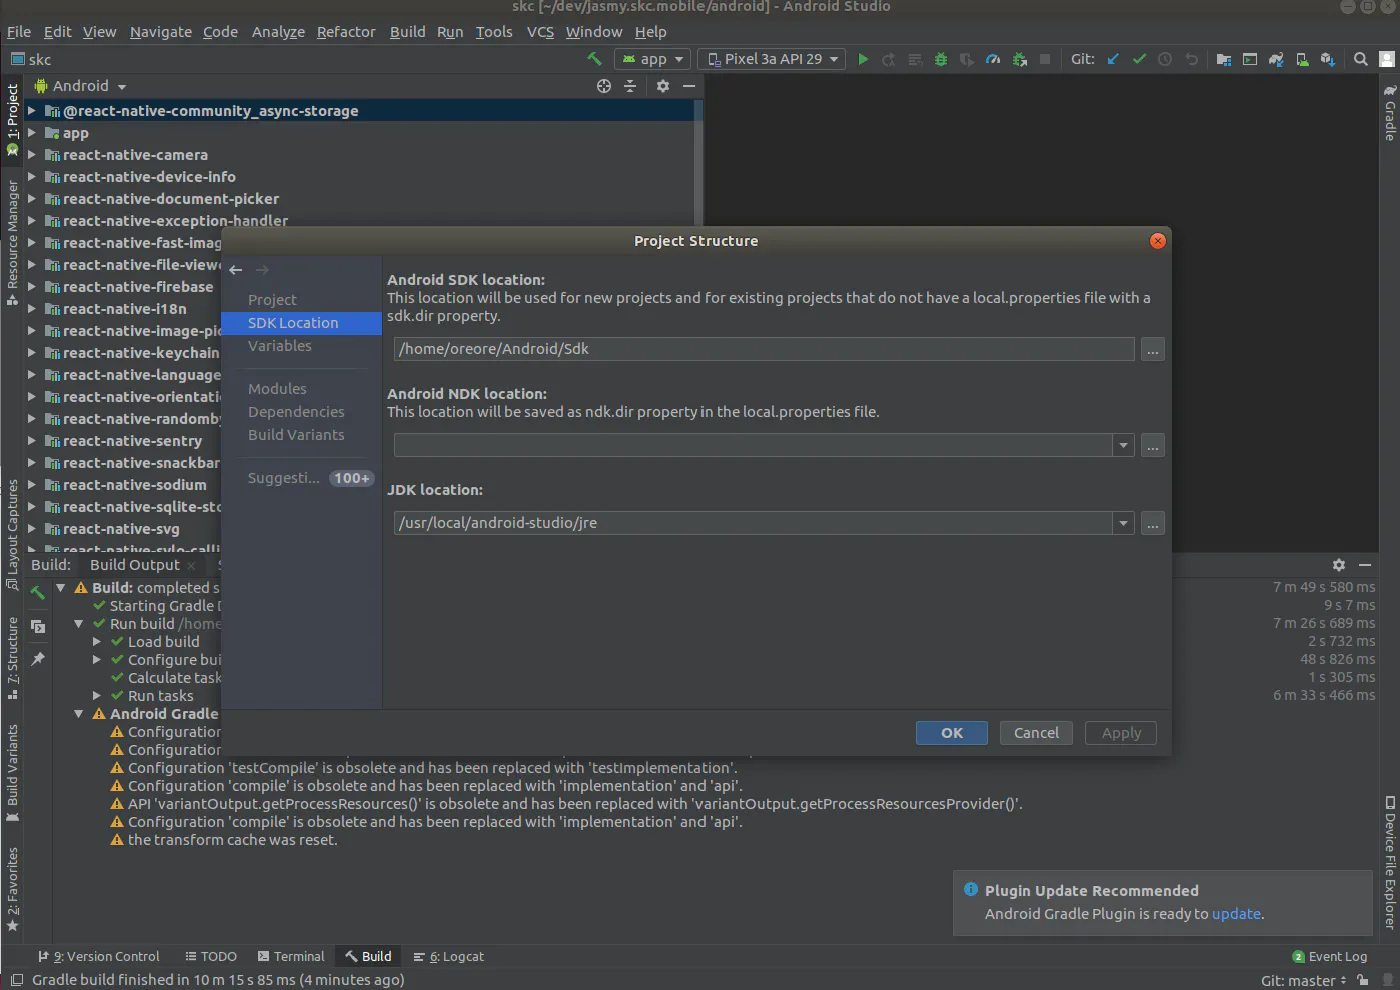This screenshot has height=990, width=1400.
Task: Select the react-native-sodium module
Action: pyautogui.click(x=134, y=485)
